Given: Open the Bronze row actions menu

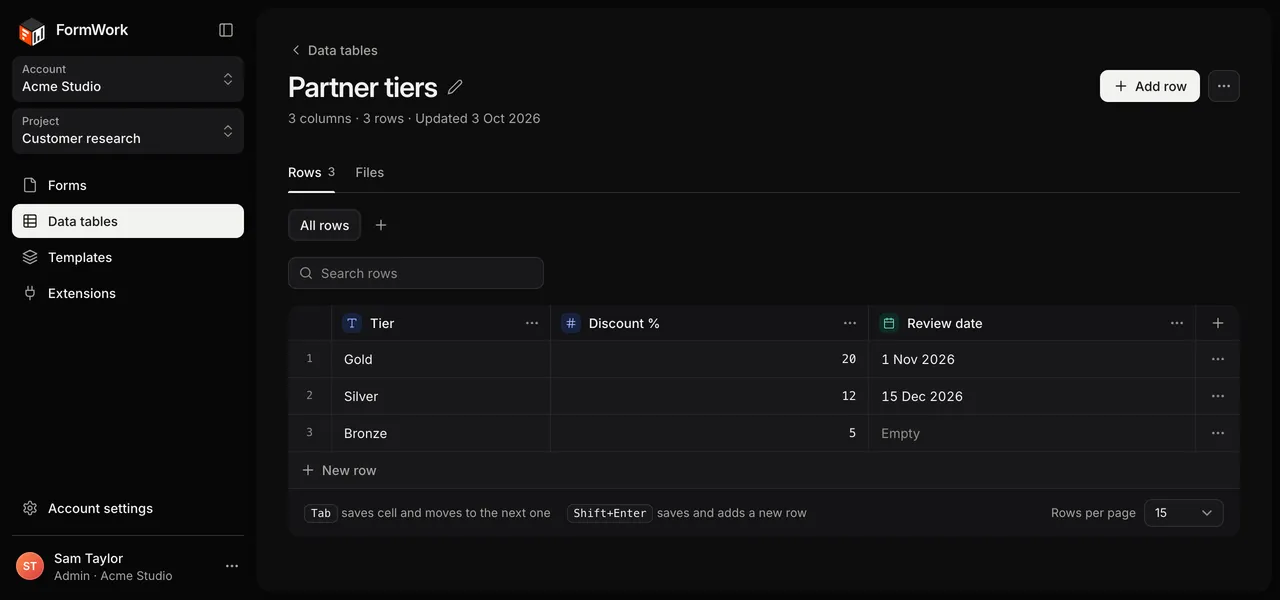Looking at the screenshot, I should click(1218, 433).
